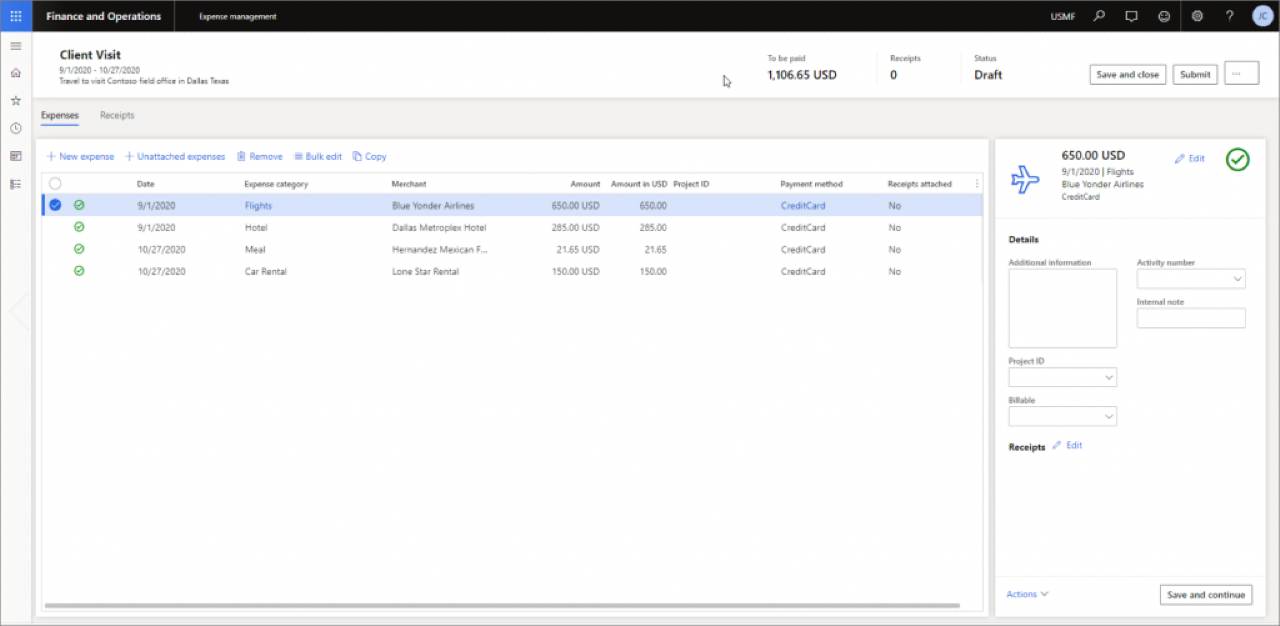Click the horizontal scrollbar under expense grid
1280x626 pixels.
502,605
